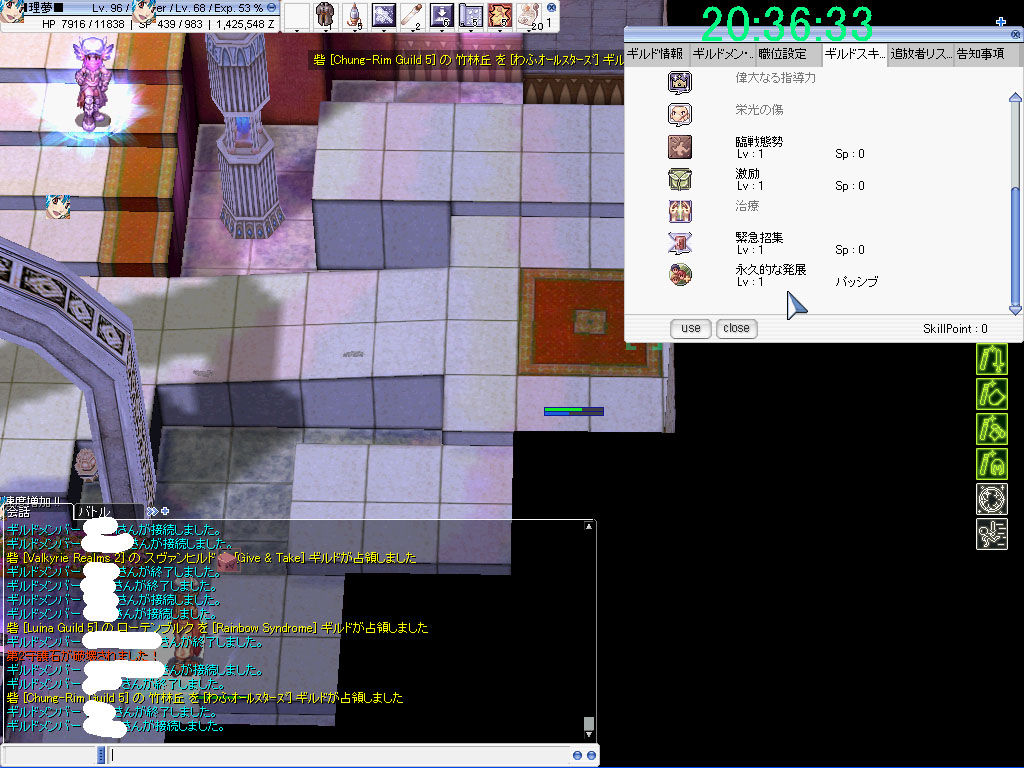Click the second green shortcut icon
The height and width of the screenshot is (768, 1024).
991,394
